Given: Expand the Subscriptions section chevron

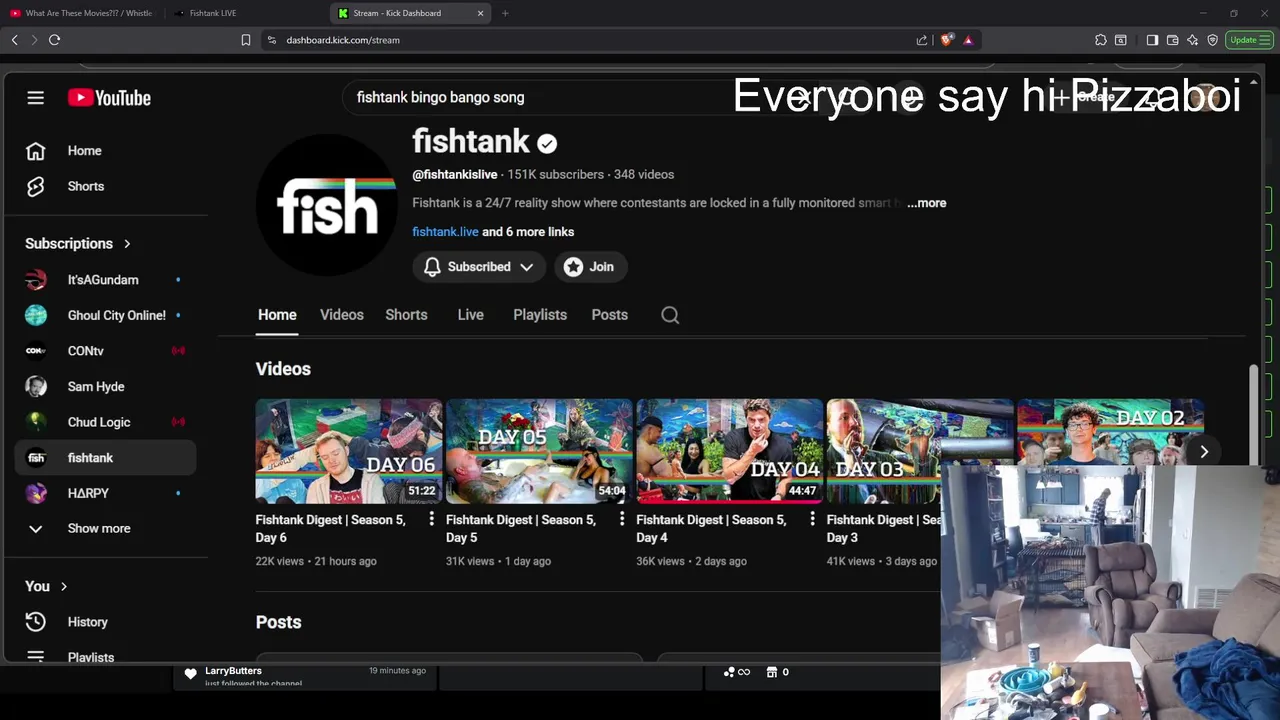Looking at the screenshot, I should pos(127,244).
